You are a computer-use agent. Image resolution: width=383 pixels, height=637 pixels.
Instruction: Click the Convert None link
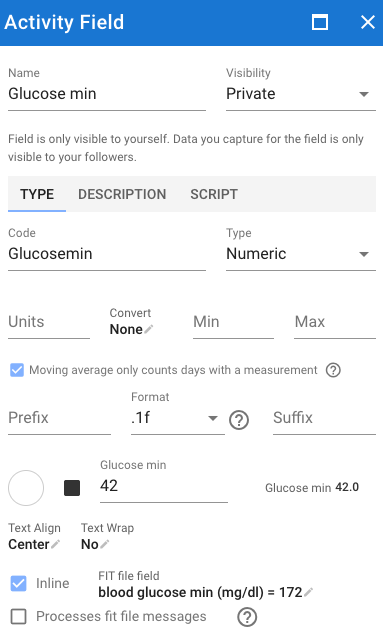tap(126, 329)
